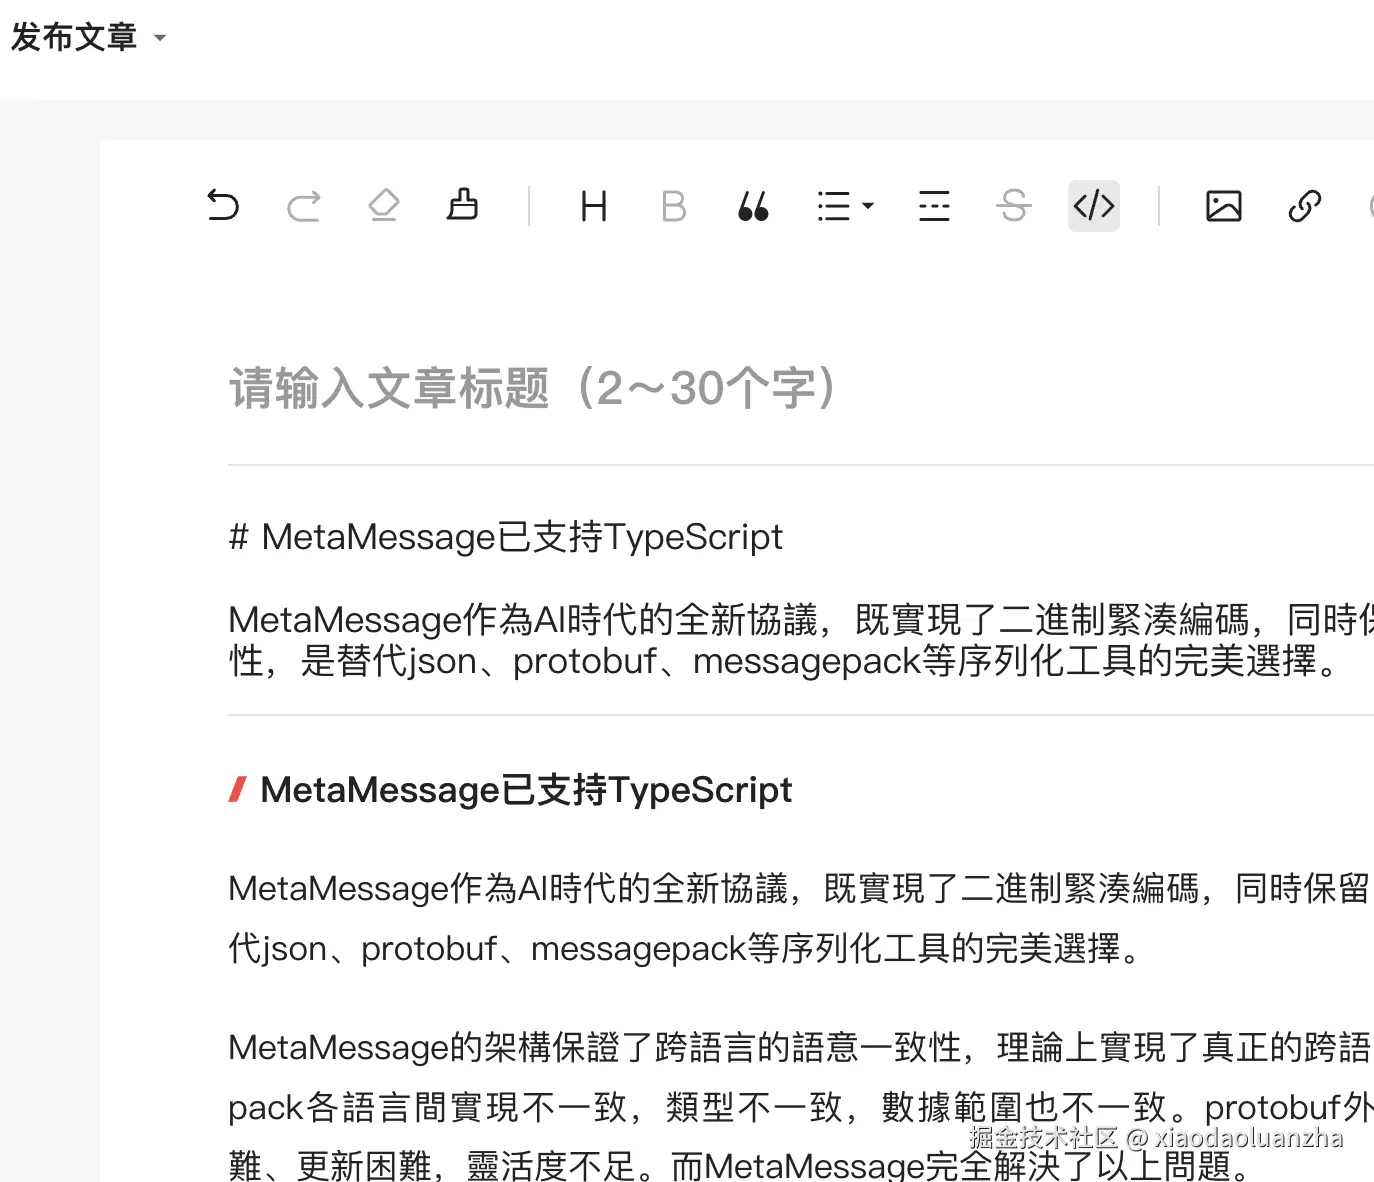The height and width of the screenshot is (1182, 1374).
Task: Click the markdown line '# MetaMessage已支持TypeScript'
Action: (x=506, y=537)
